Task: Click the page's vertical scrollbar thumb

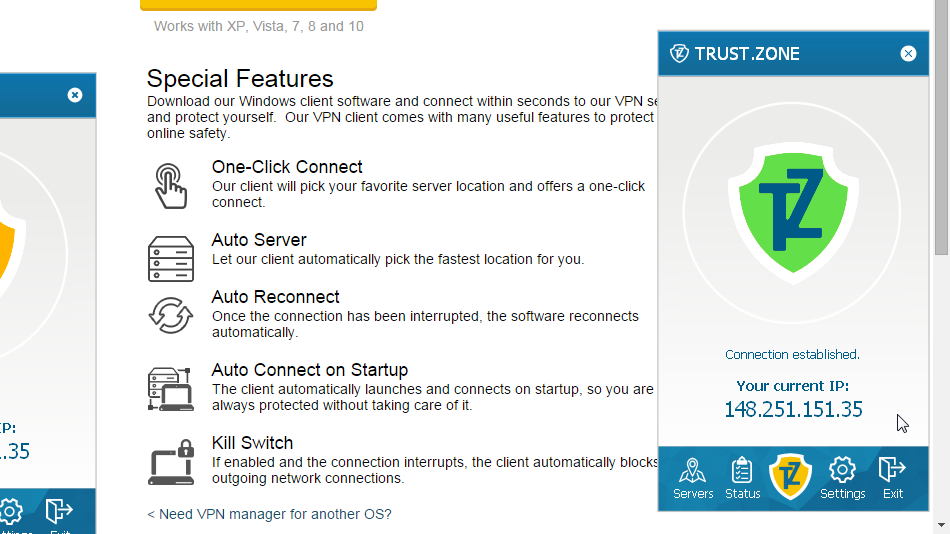Action: (x=941, y=130)
